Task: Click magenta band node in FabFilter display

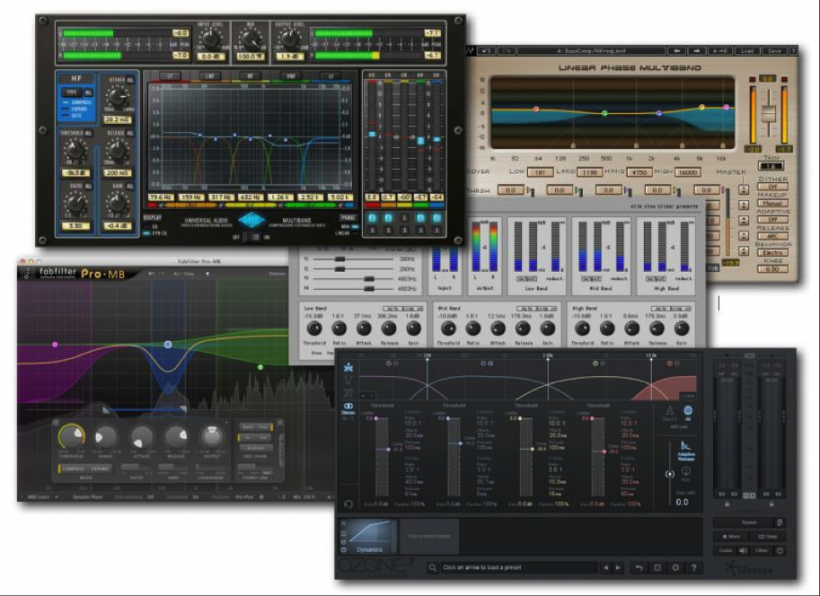Action: click(55, 345)
